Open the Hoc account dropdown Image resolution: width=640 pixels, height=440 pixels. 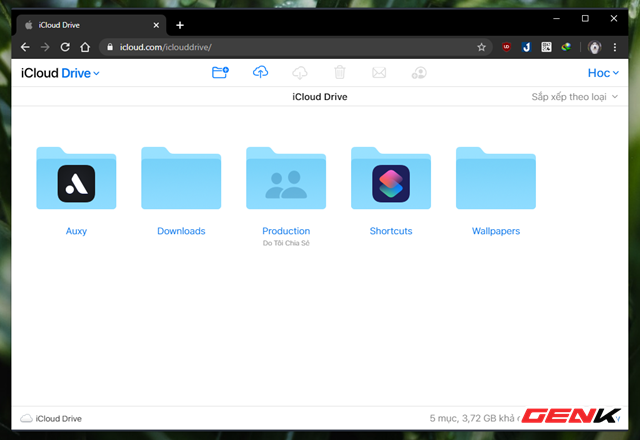pyautogui.click(x=603, y=73)
